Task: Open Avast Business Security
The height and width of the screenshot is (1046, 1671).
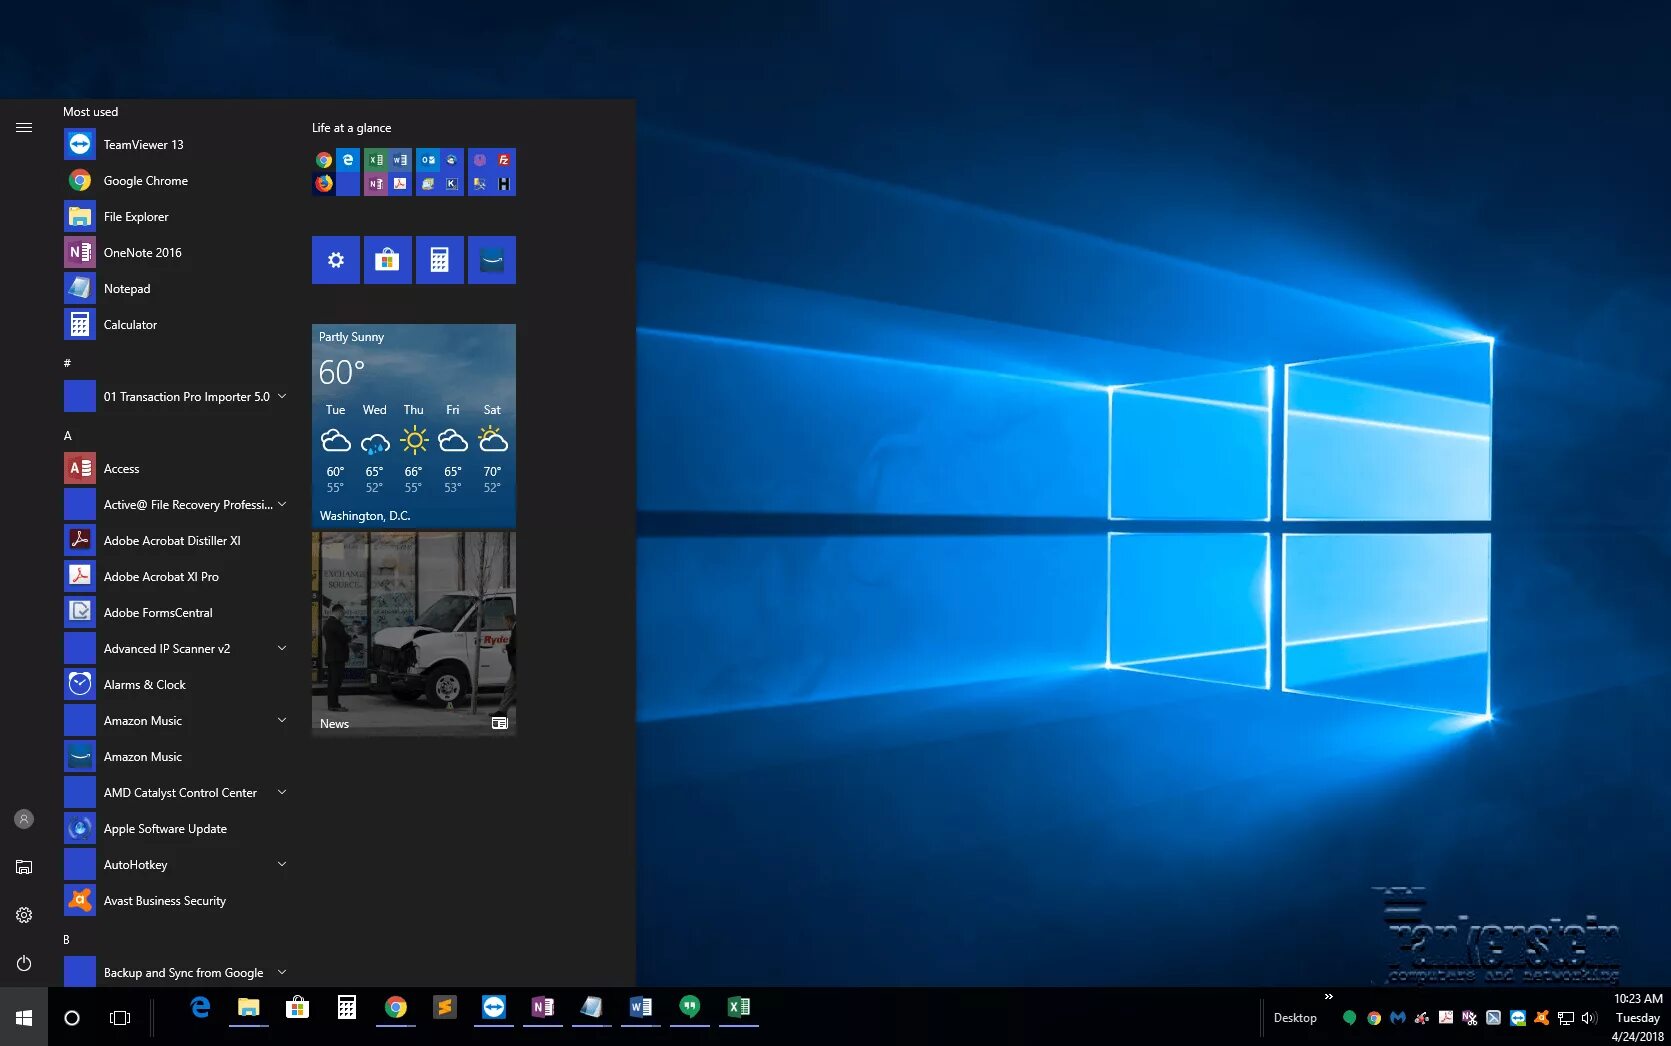Action: tap(175, 901)
